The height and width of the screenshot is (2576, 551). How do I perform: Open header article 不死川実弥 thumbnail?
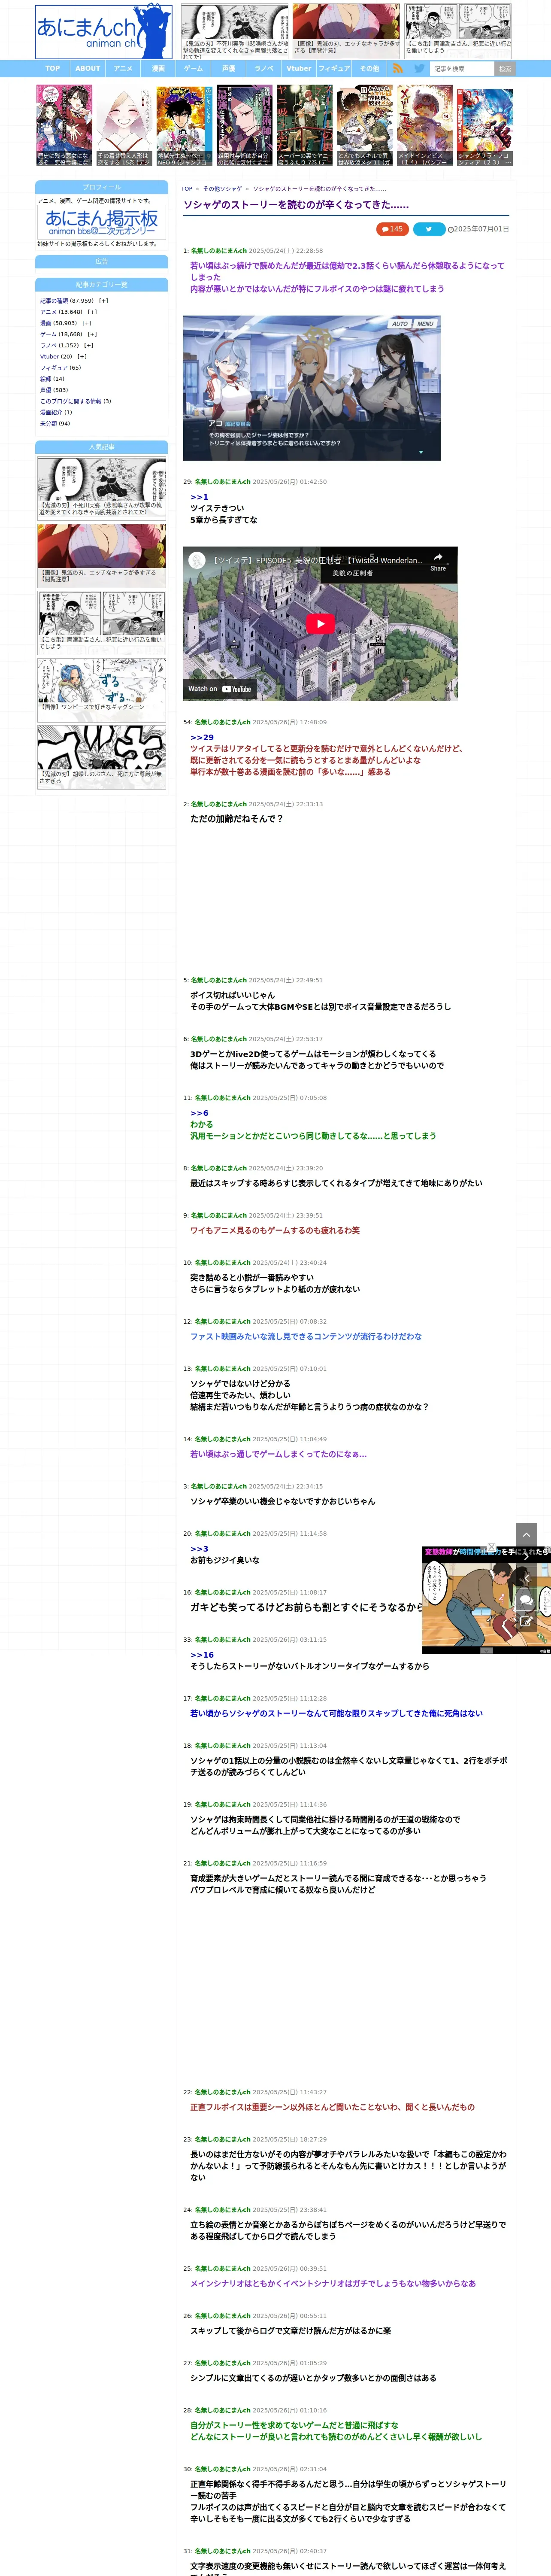[x=235, y=31]
